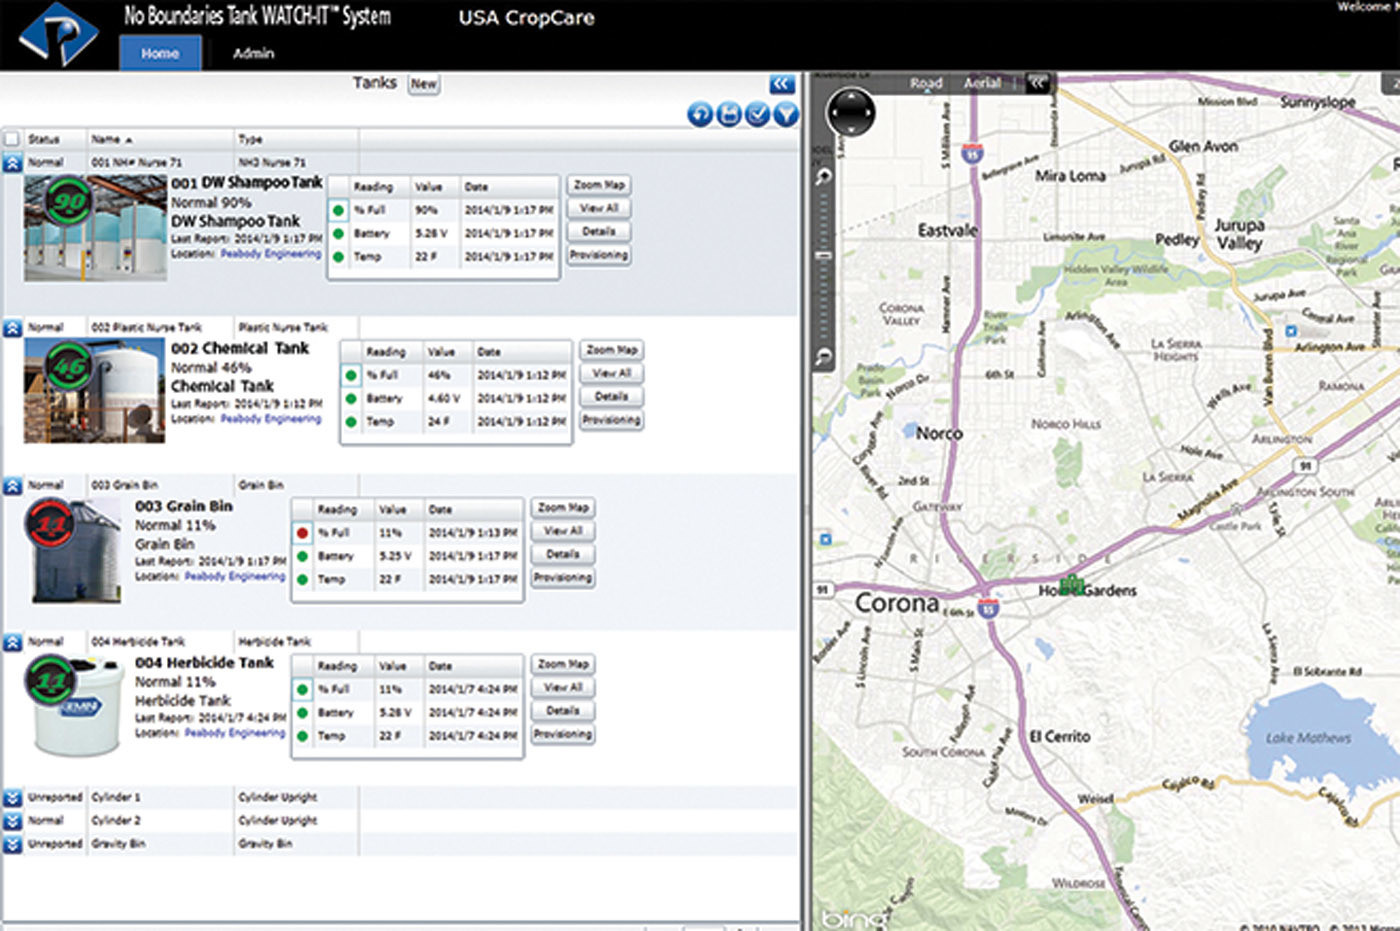Click the "003 Grain Bin" heading

tap(184, 506)
